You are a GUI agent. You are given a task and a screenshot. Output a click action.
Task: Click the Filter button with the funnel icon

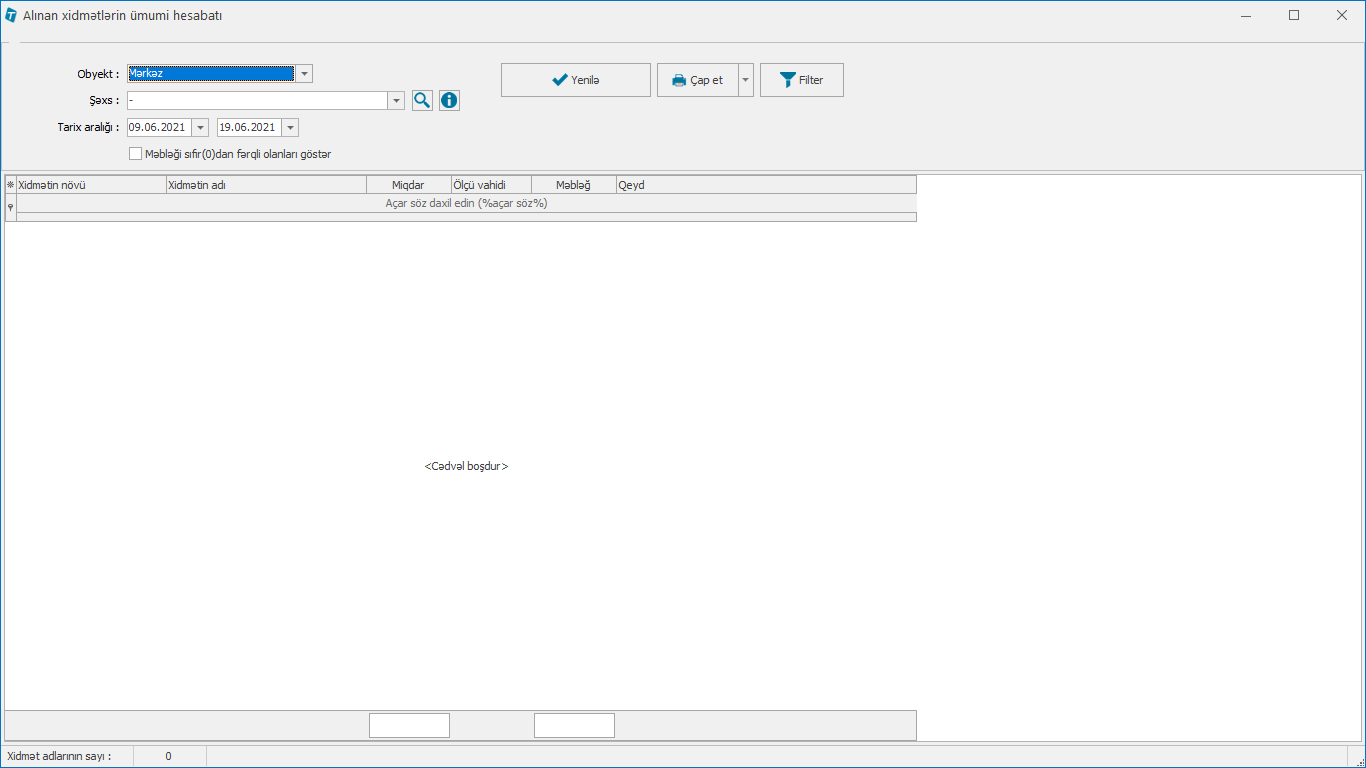[801, 80]
